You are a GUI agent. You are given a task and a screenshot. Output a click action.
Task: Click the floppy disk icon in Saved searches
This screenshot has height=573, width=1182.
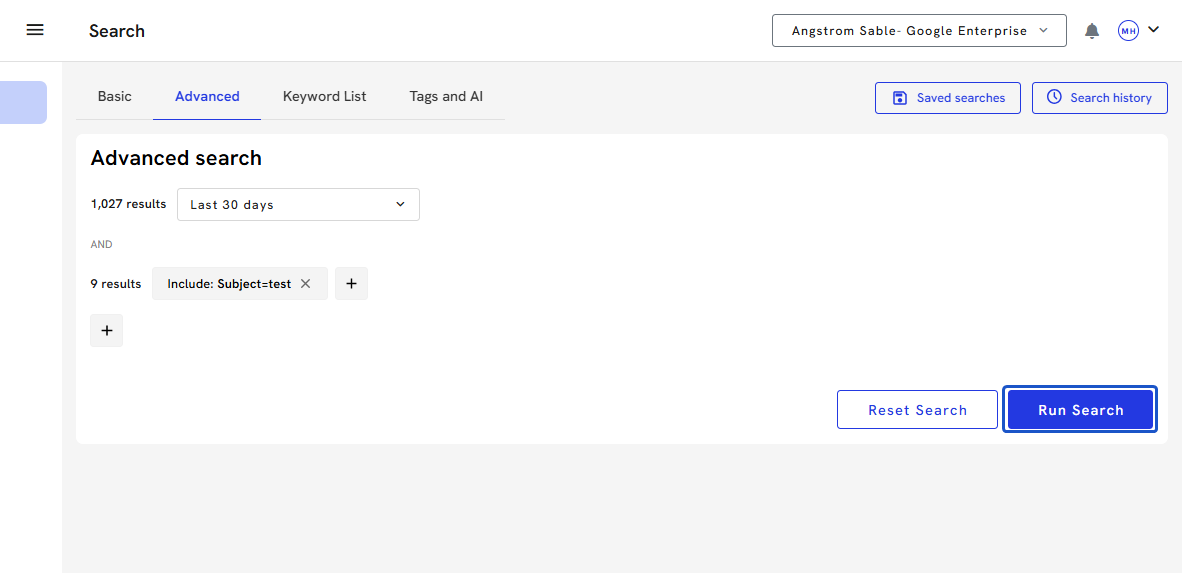click(899, 98)
